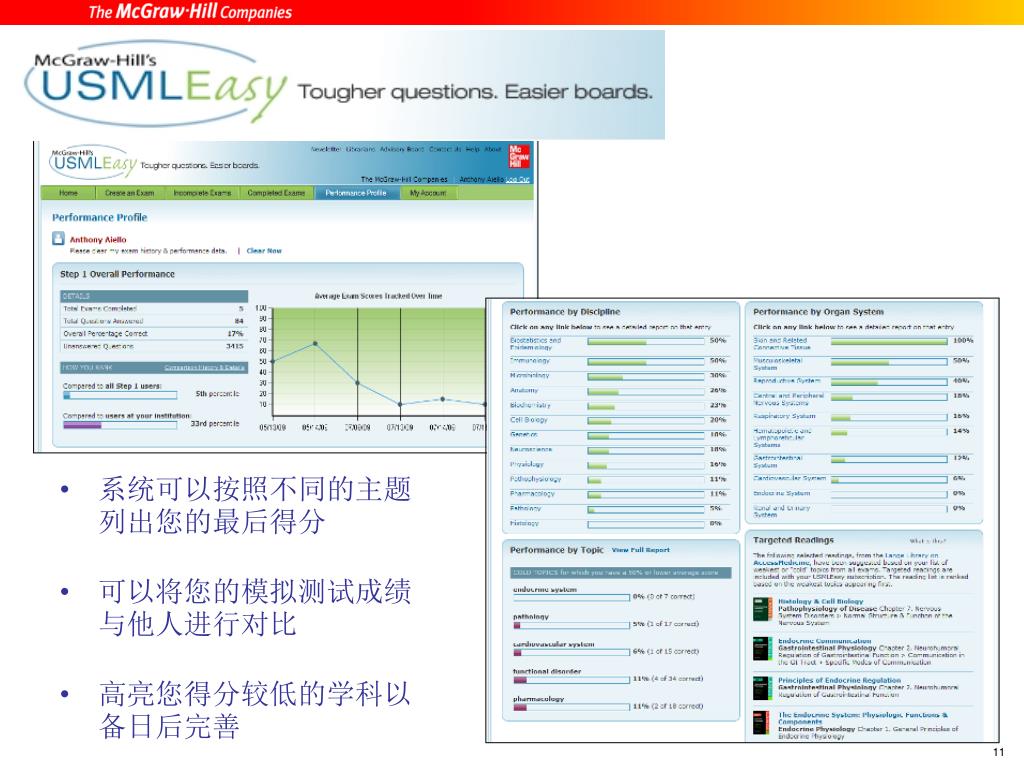
Task: Click the endocrine system cold topic bar
Action: click(571, 597)
